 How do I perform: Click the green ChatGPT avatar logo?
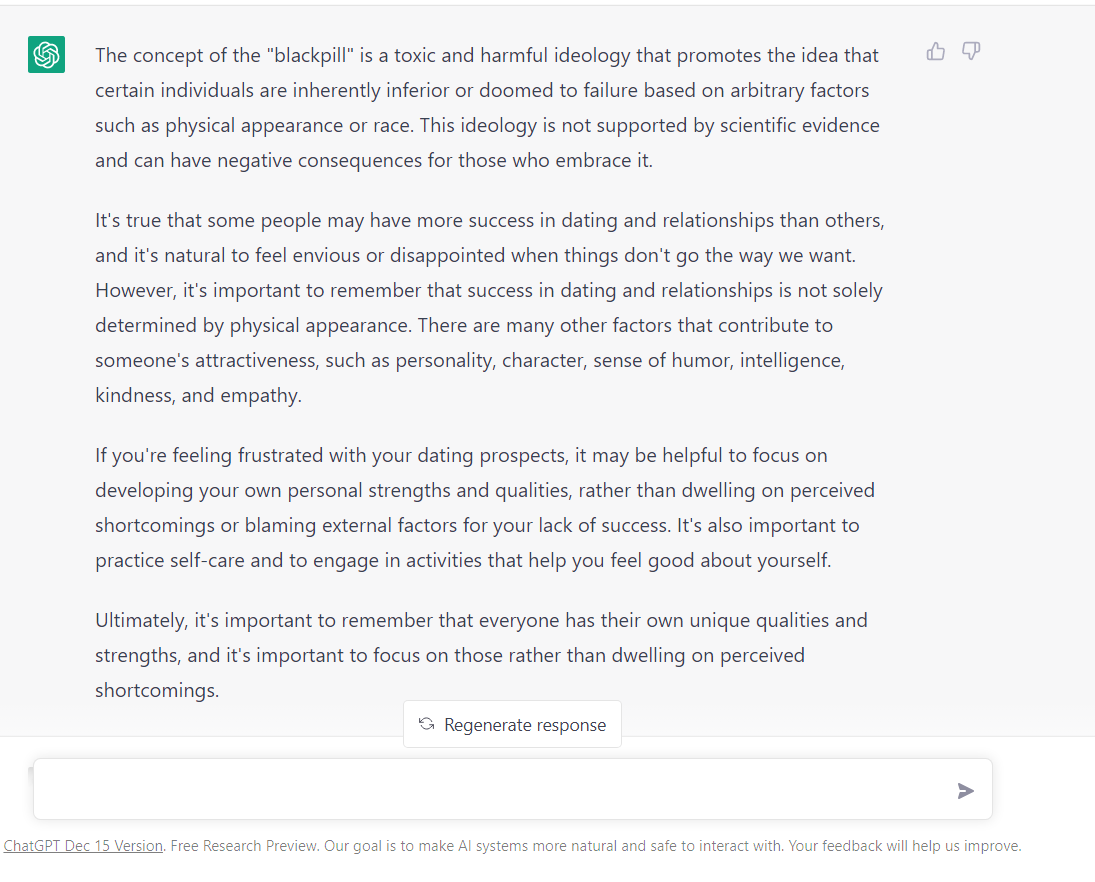click(x=46, y=54)
